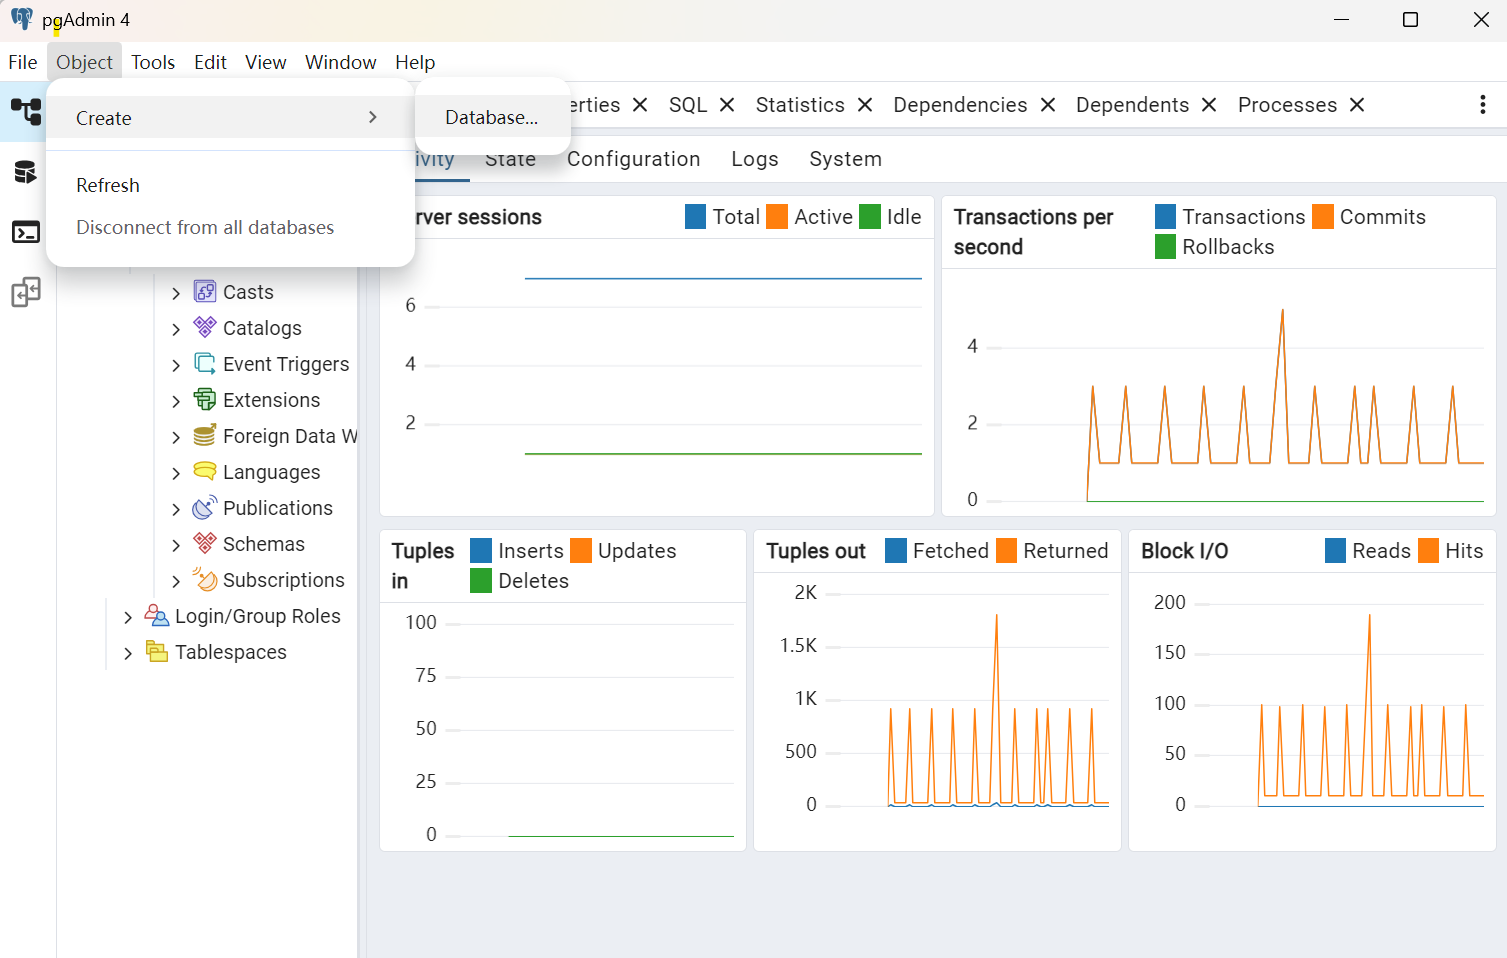Click the Tablespaces folder icon
1507x958 pixels.
(x=157, y=651)
